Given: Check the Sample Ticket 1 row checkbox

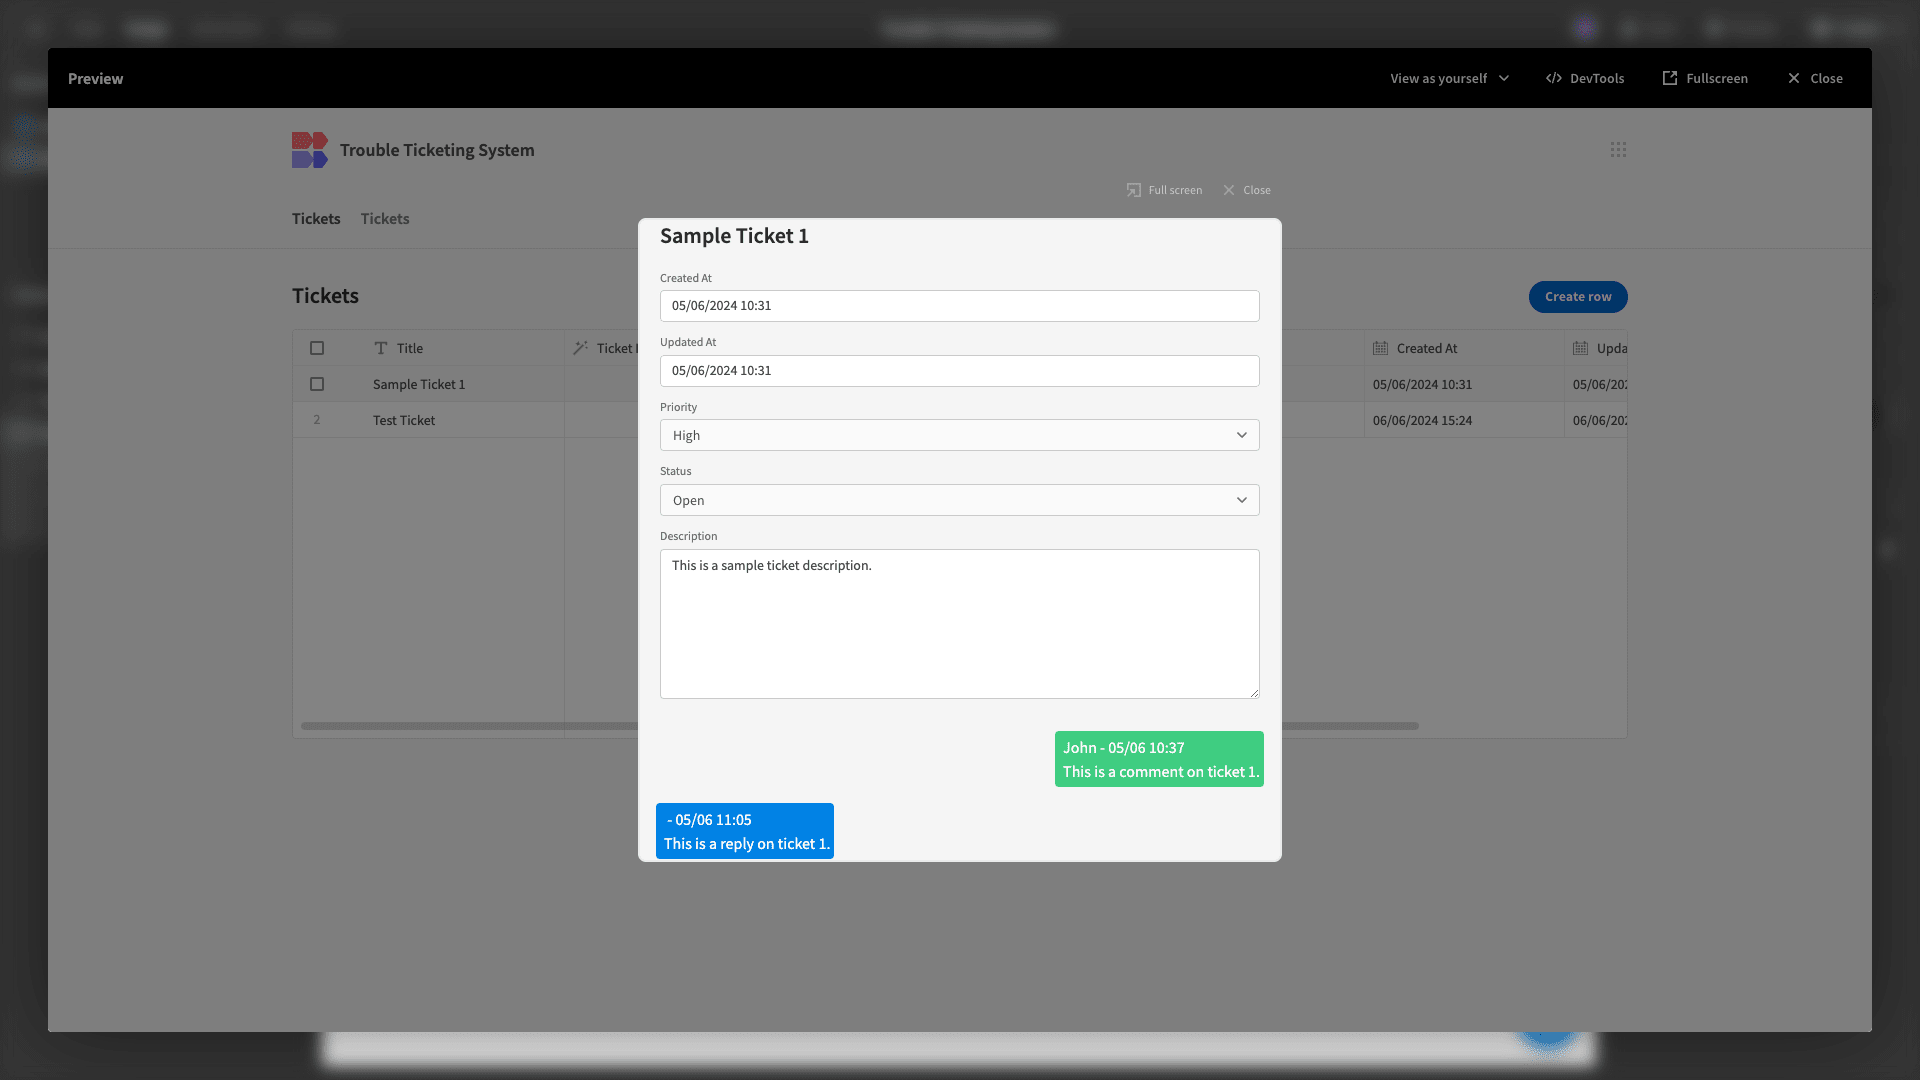Looking at the screenshot, I should click(x=317, y=384).
